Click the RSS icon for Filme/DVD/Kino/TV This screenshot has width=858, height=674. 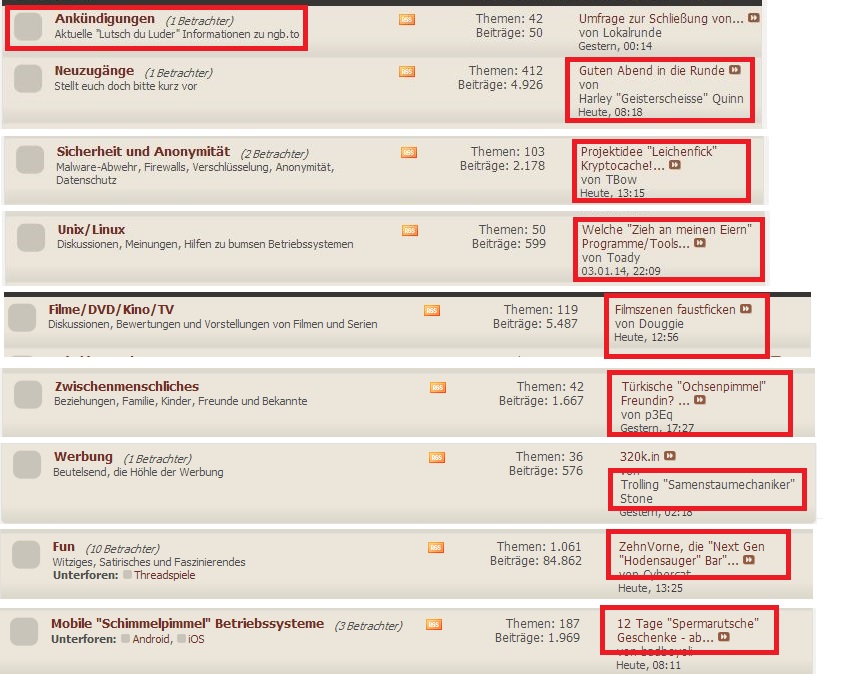[432, 310]
